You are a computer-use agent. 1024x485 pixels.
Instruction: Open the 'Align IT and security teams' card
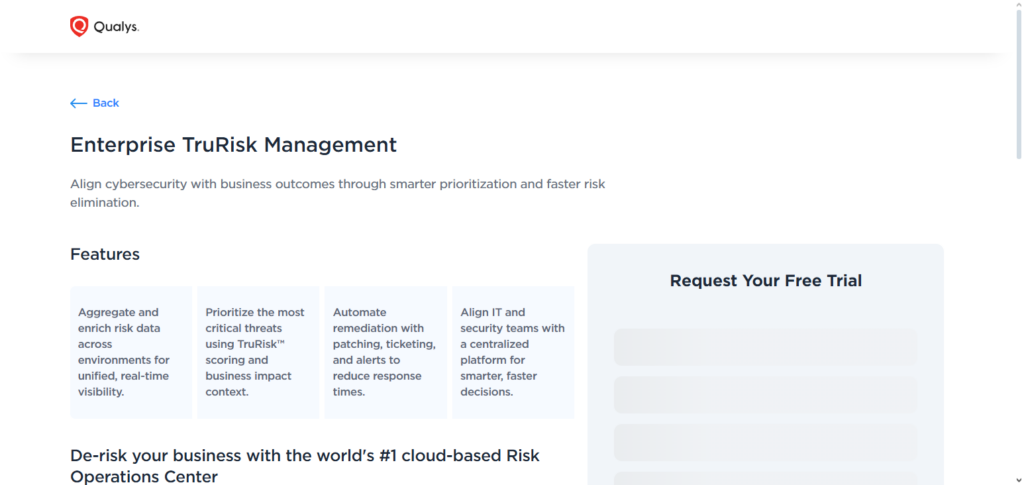click(x=513, y=352)
